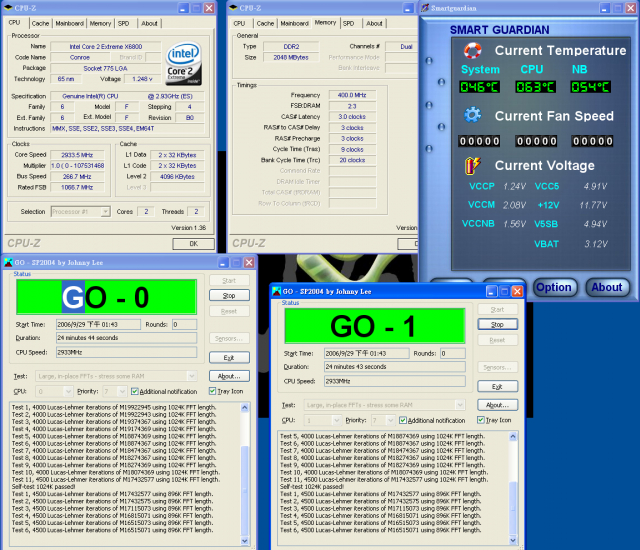This screenshot has height=550, width=640.
Task: Open About tab in left CPU-Z window
Action: (149, 24)
